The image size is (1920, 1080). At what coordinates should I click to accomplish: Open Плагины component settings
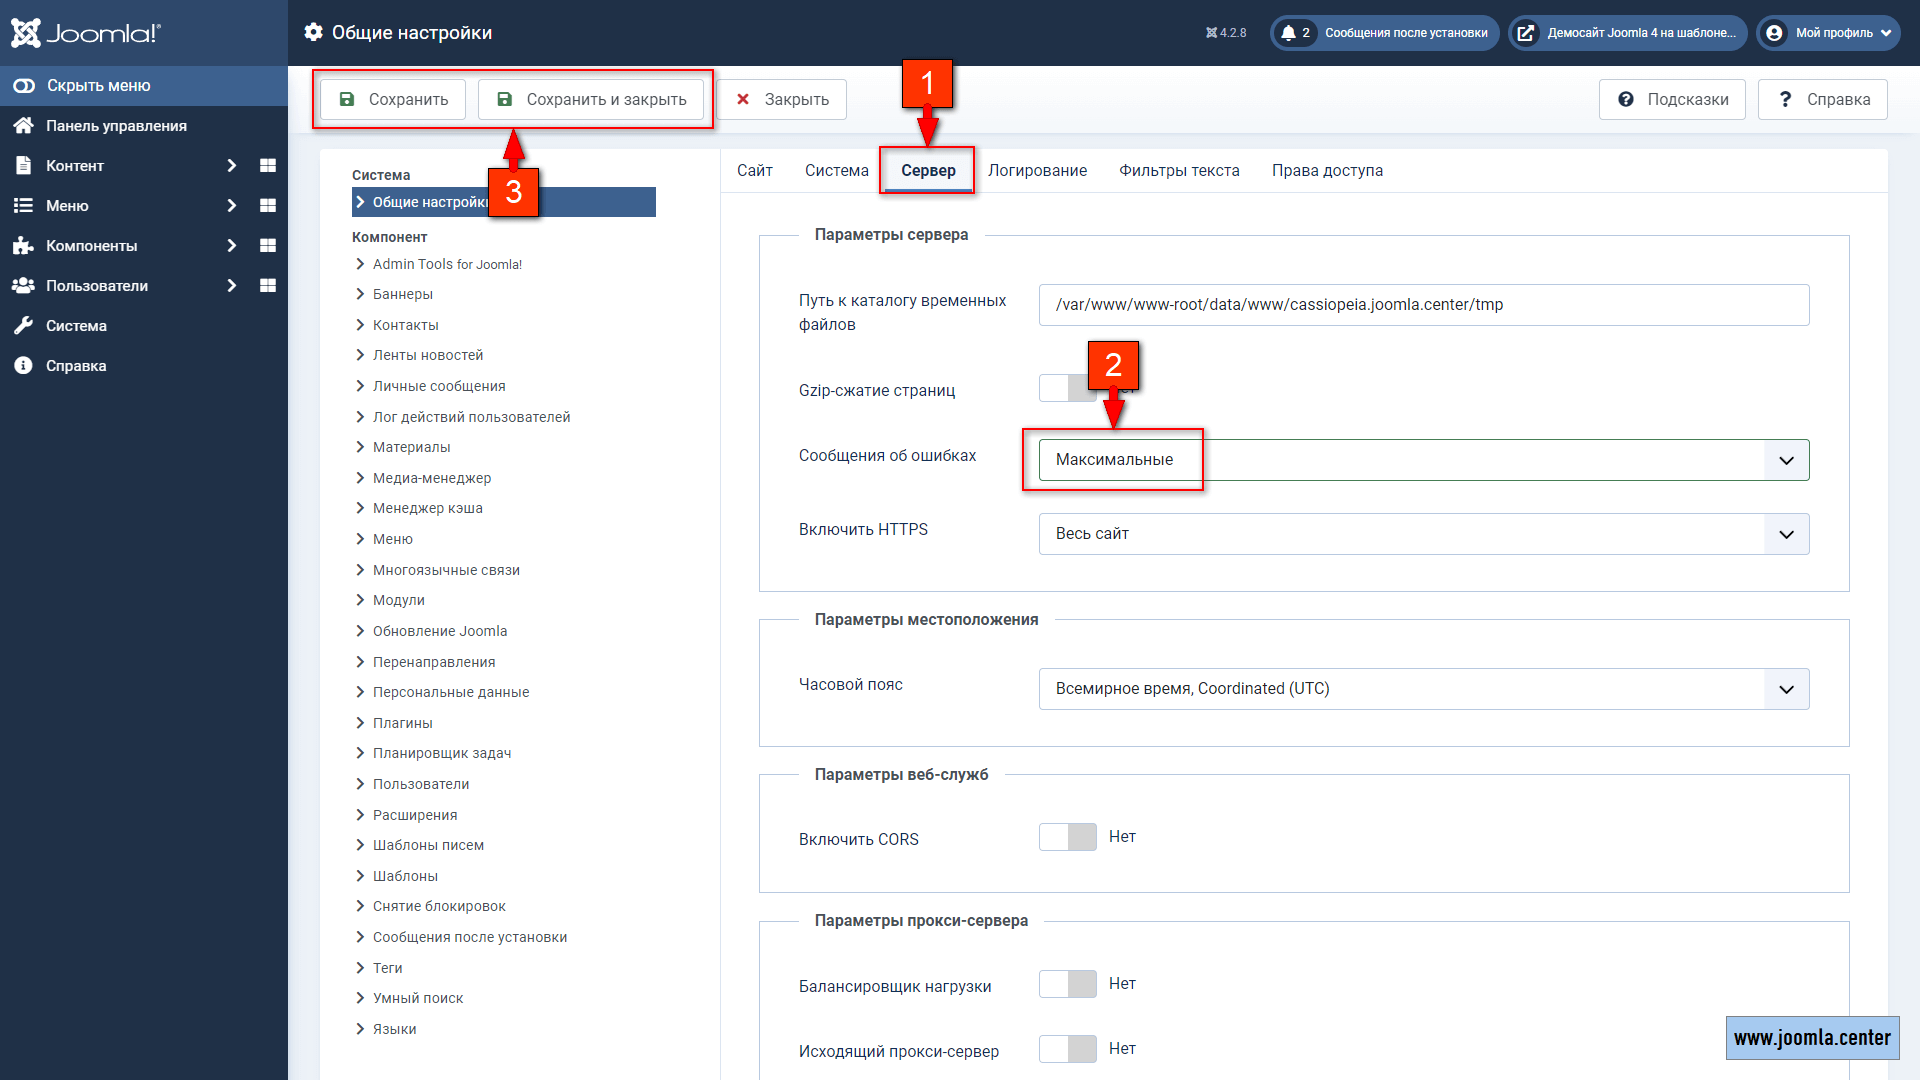coord(403,723)
